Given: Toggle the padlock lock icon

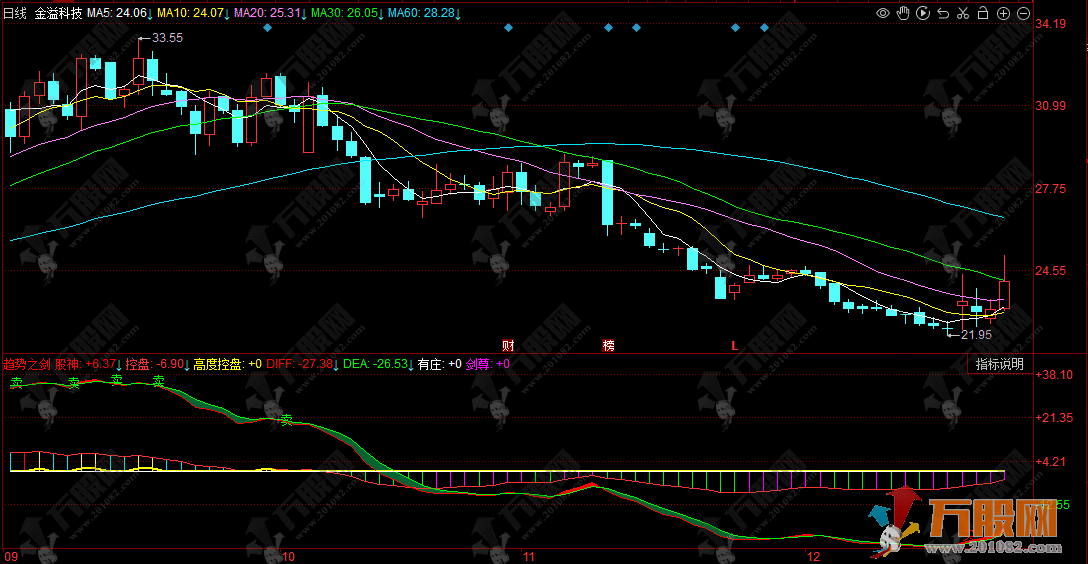Looking at the screenshot, I should pos(983,13).
